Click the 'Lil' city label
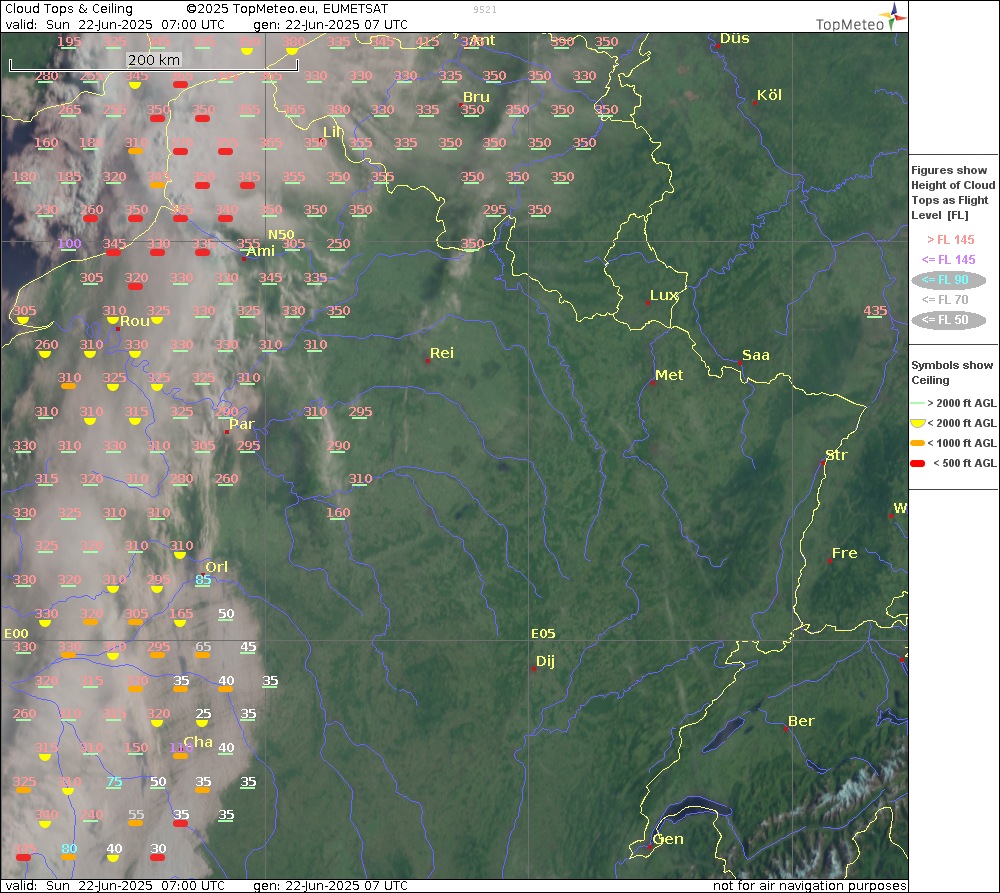This screenshot has width=1000, height=893. click(332, 132)
